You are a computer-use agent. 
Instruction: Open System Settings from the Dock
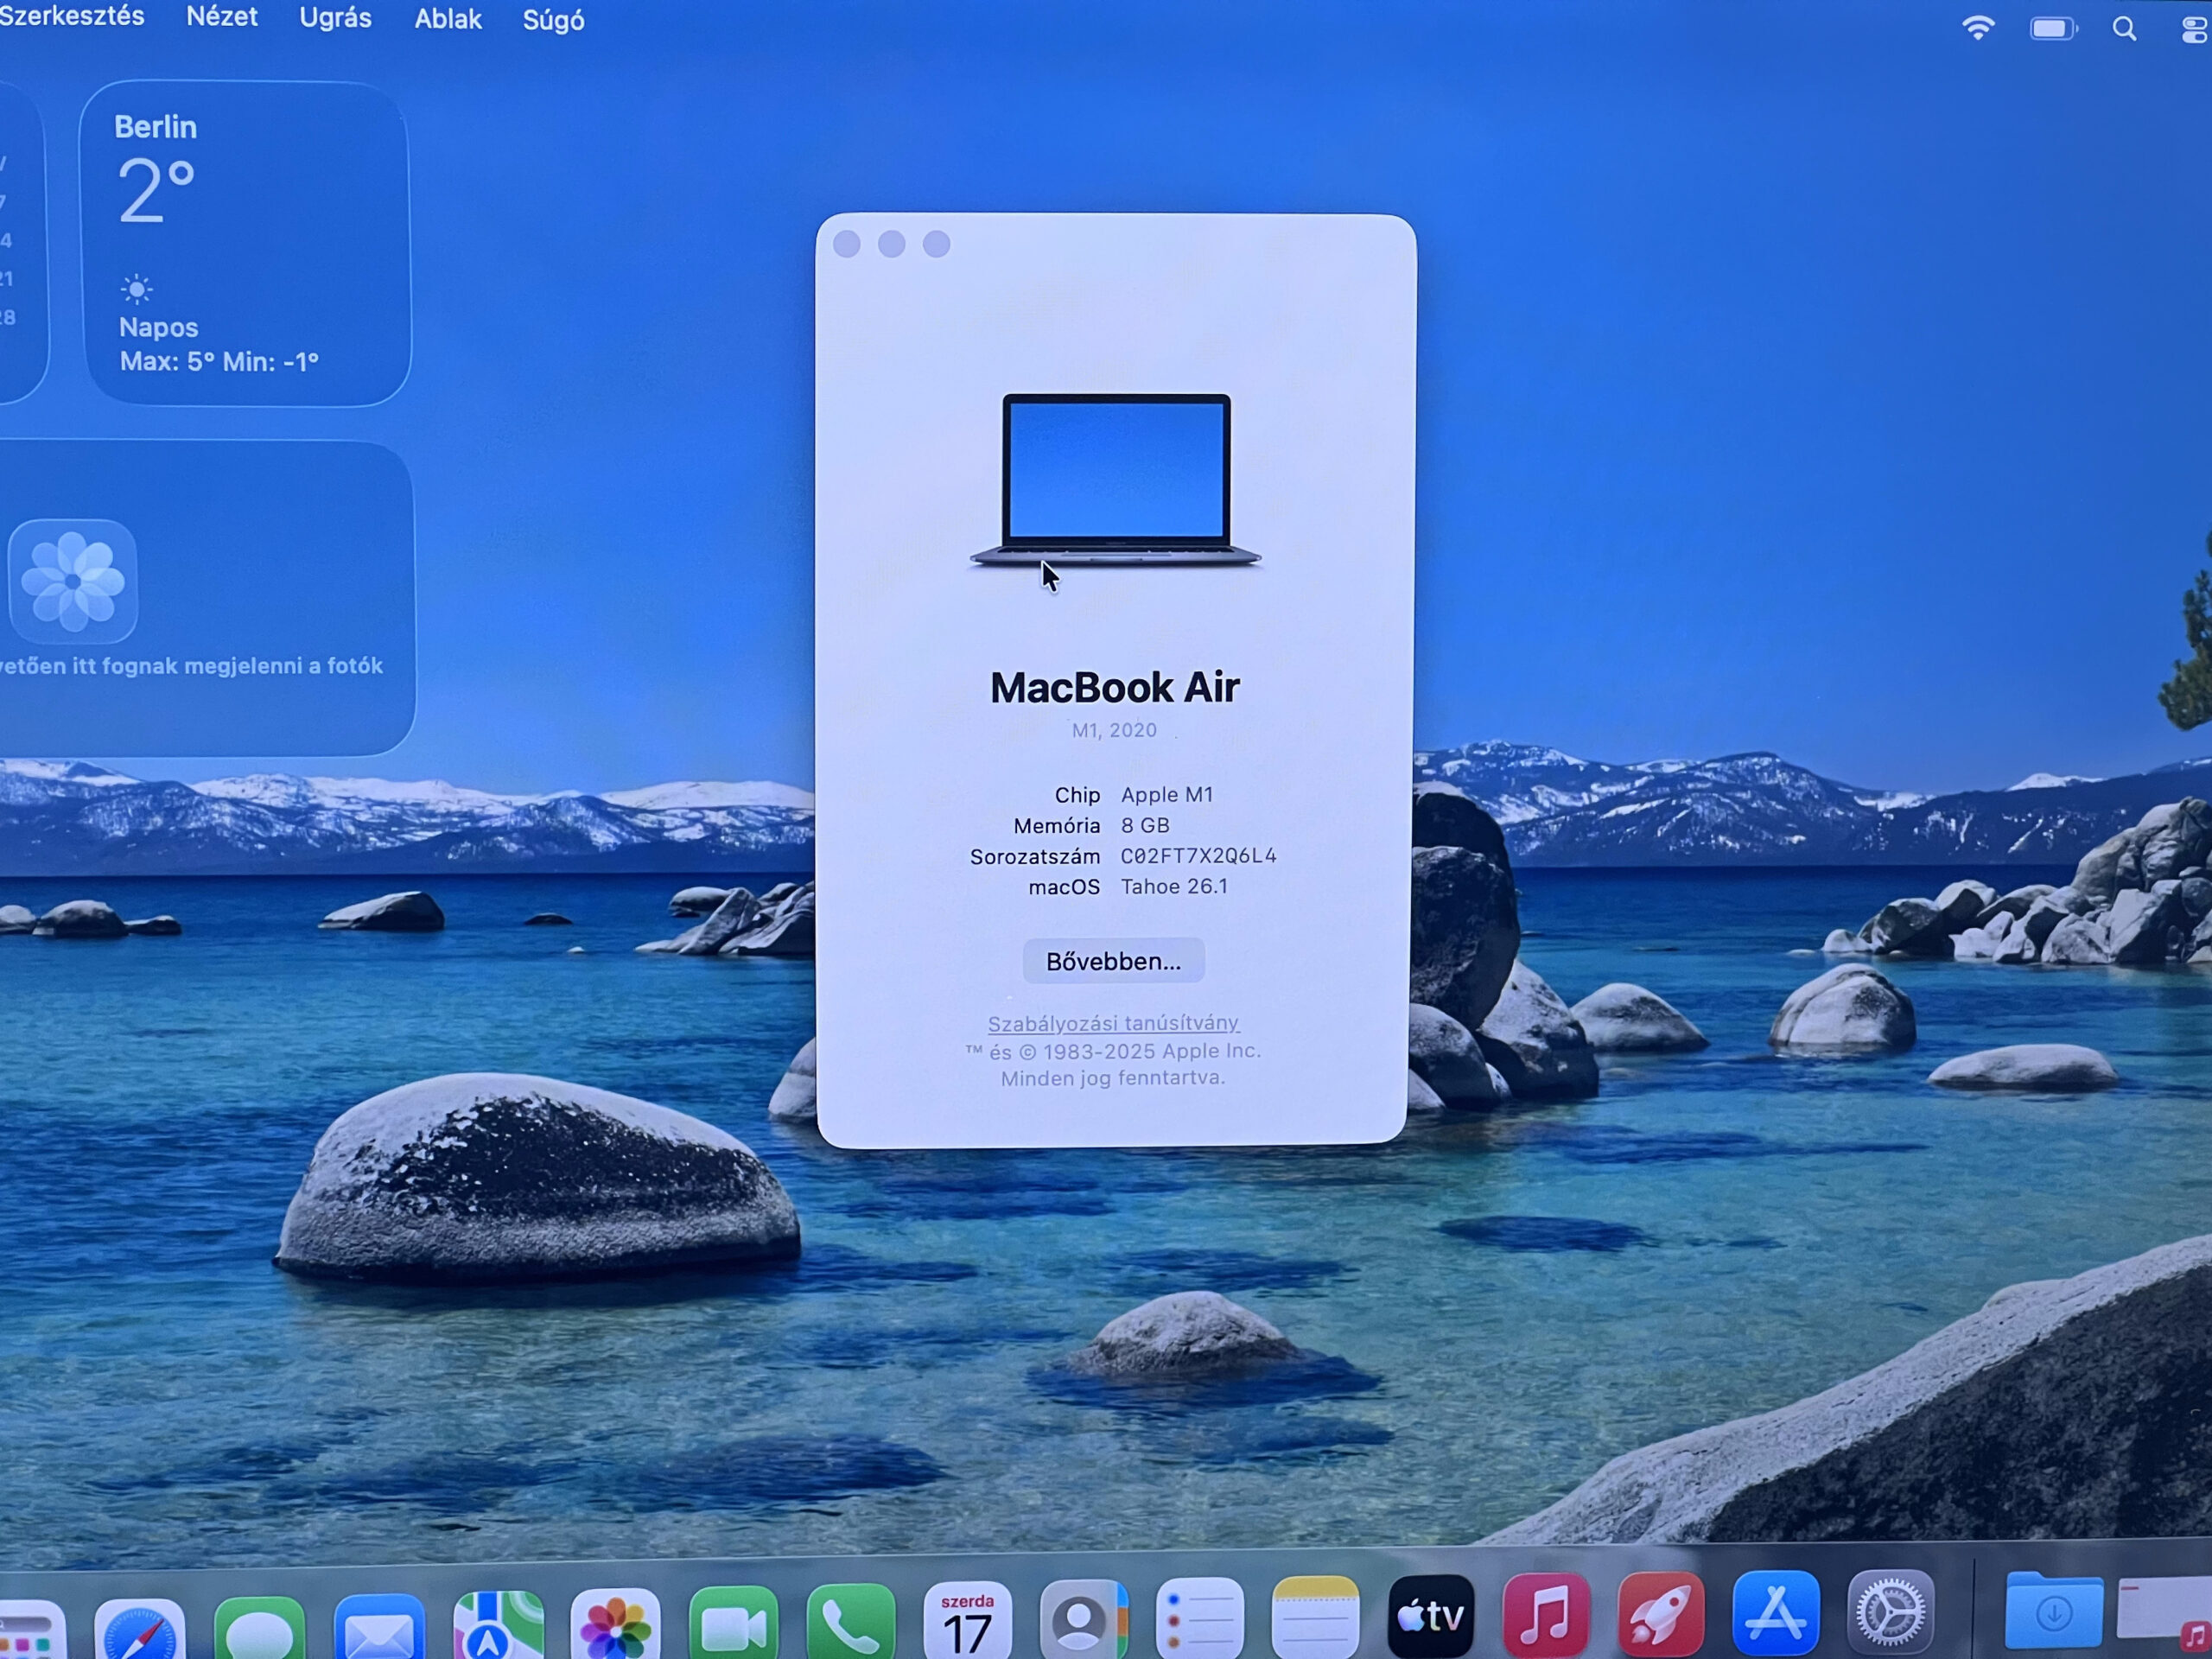pos(1895,1612)
